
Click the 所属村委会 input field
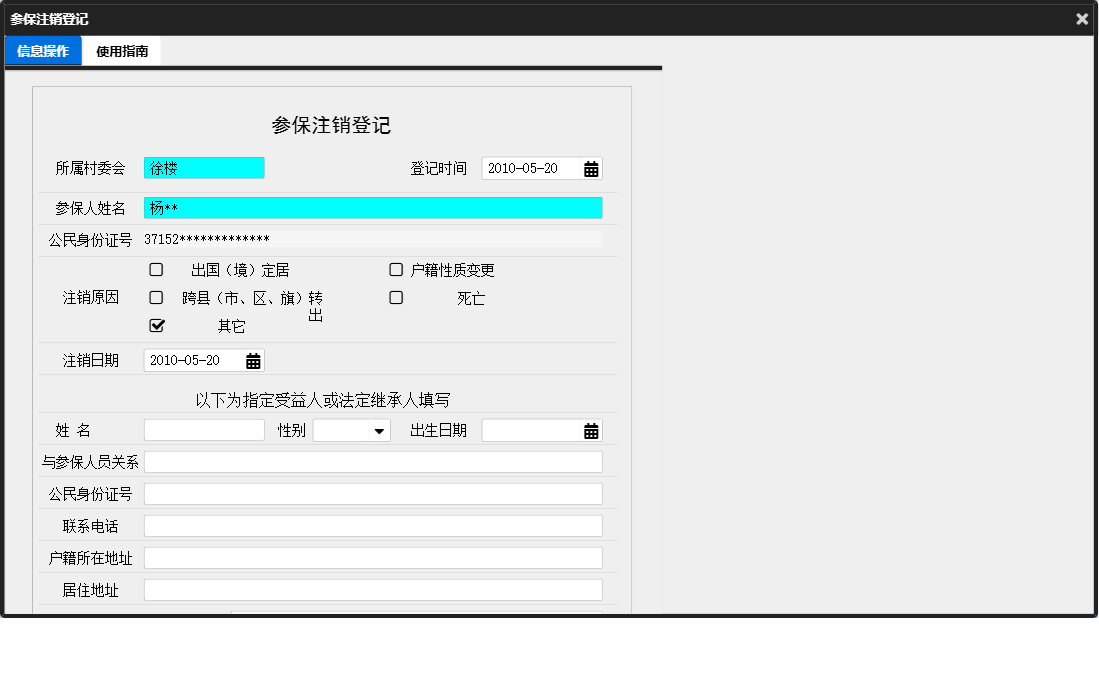[x=204, y=167]
